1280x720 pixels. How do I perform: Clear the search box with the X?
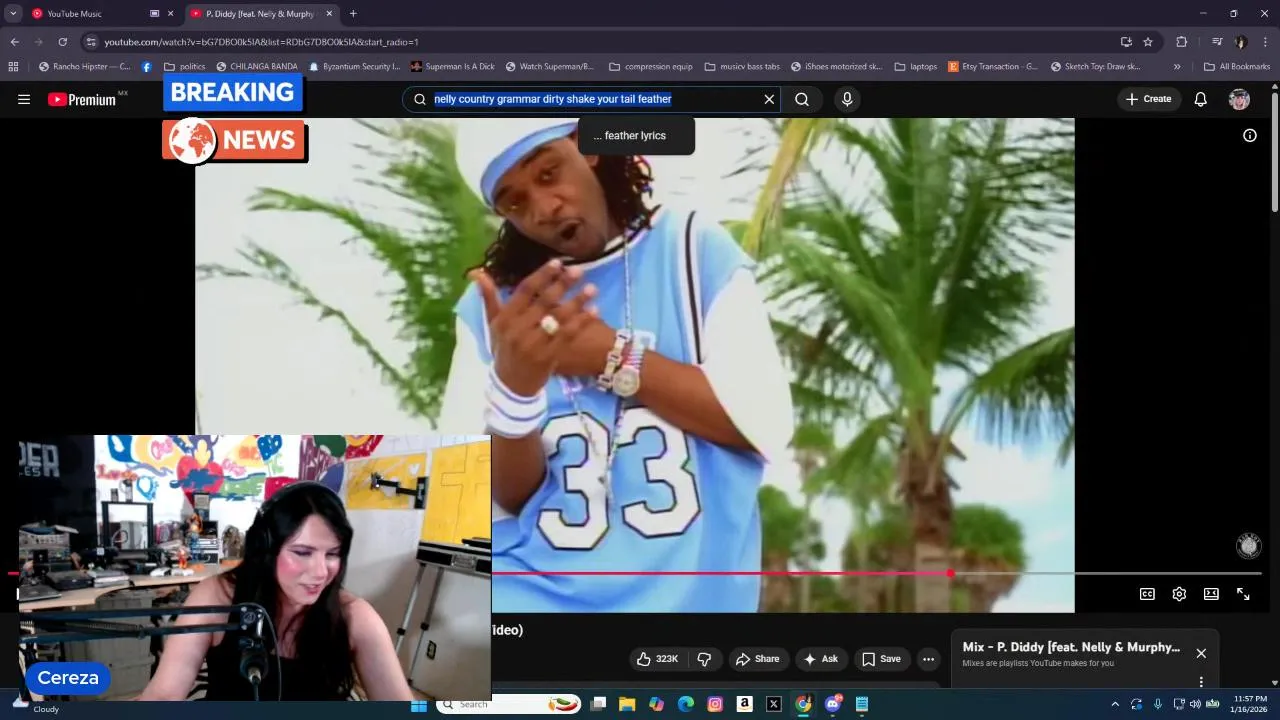tap(769, 99)
